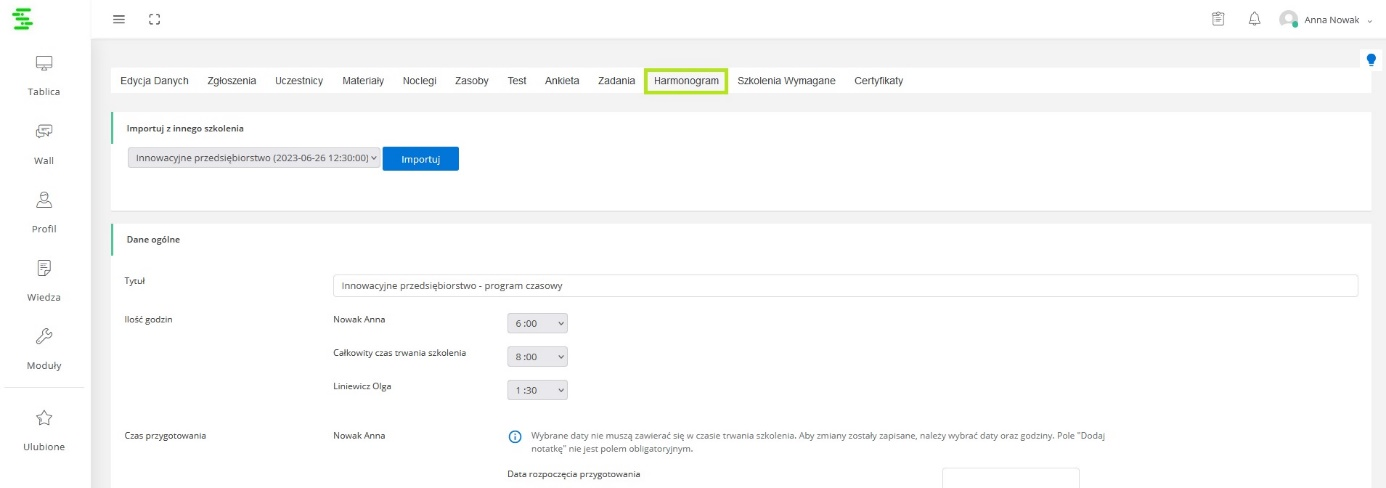Open Tablica in the sidebar
1386x488 pixels.
point(44,75)
